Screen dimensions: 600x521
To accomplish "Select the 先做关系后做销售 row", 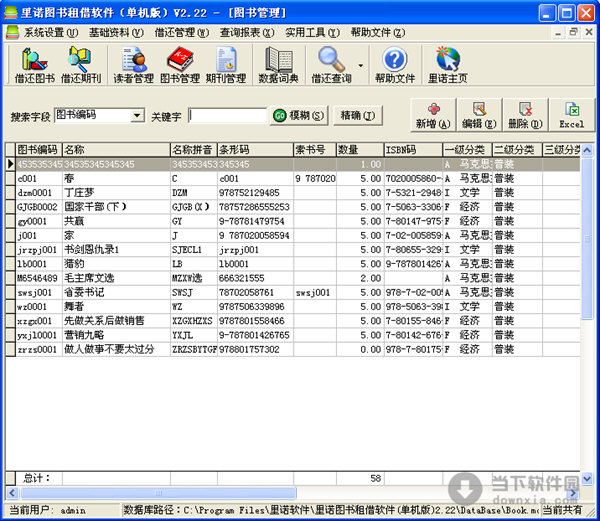I will tap(293, 321).
